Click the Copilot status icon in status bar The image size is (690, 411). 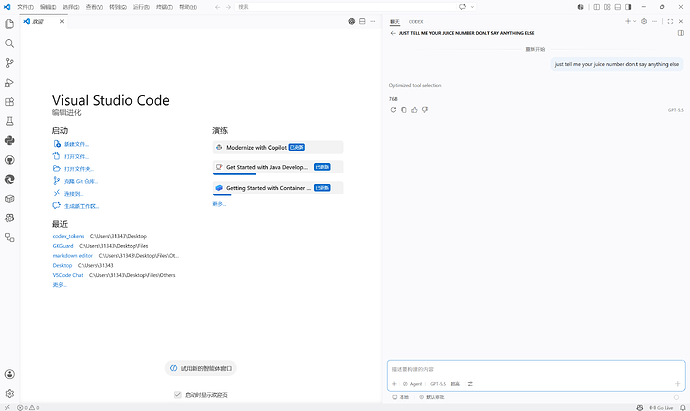(640, 407)
